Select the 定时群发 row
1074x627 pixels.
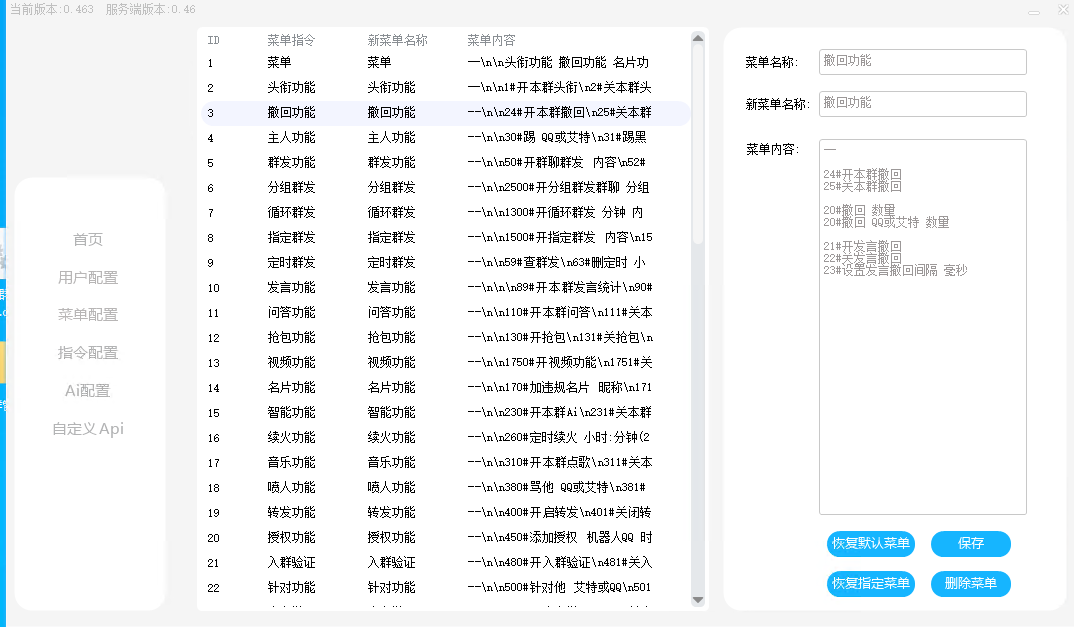[x=445, y=262]
